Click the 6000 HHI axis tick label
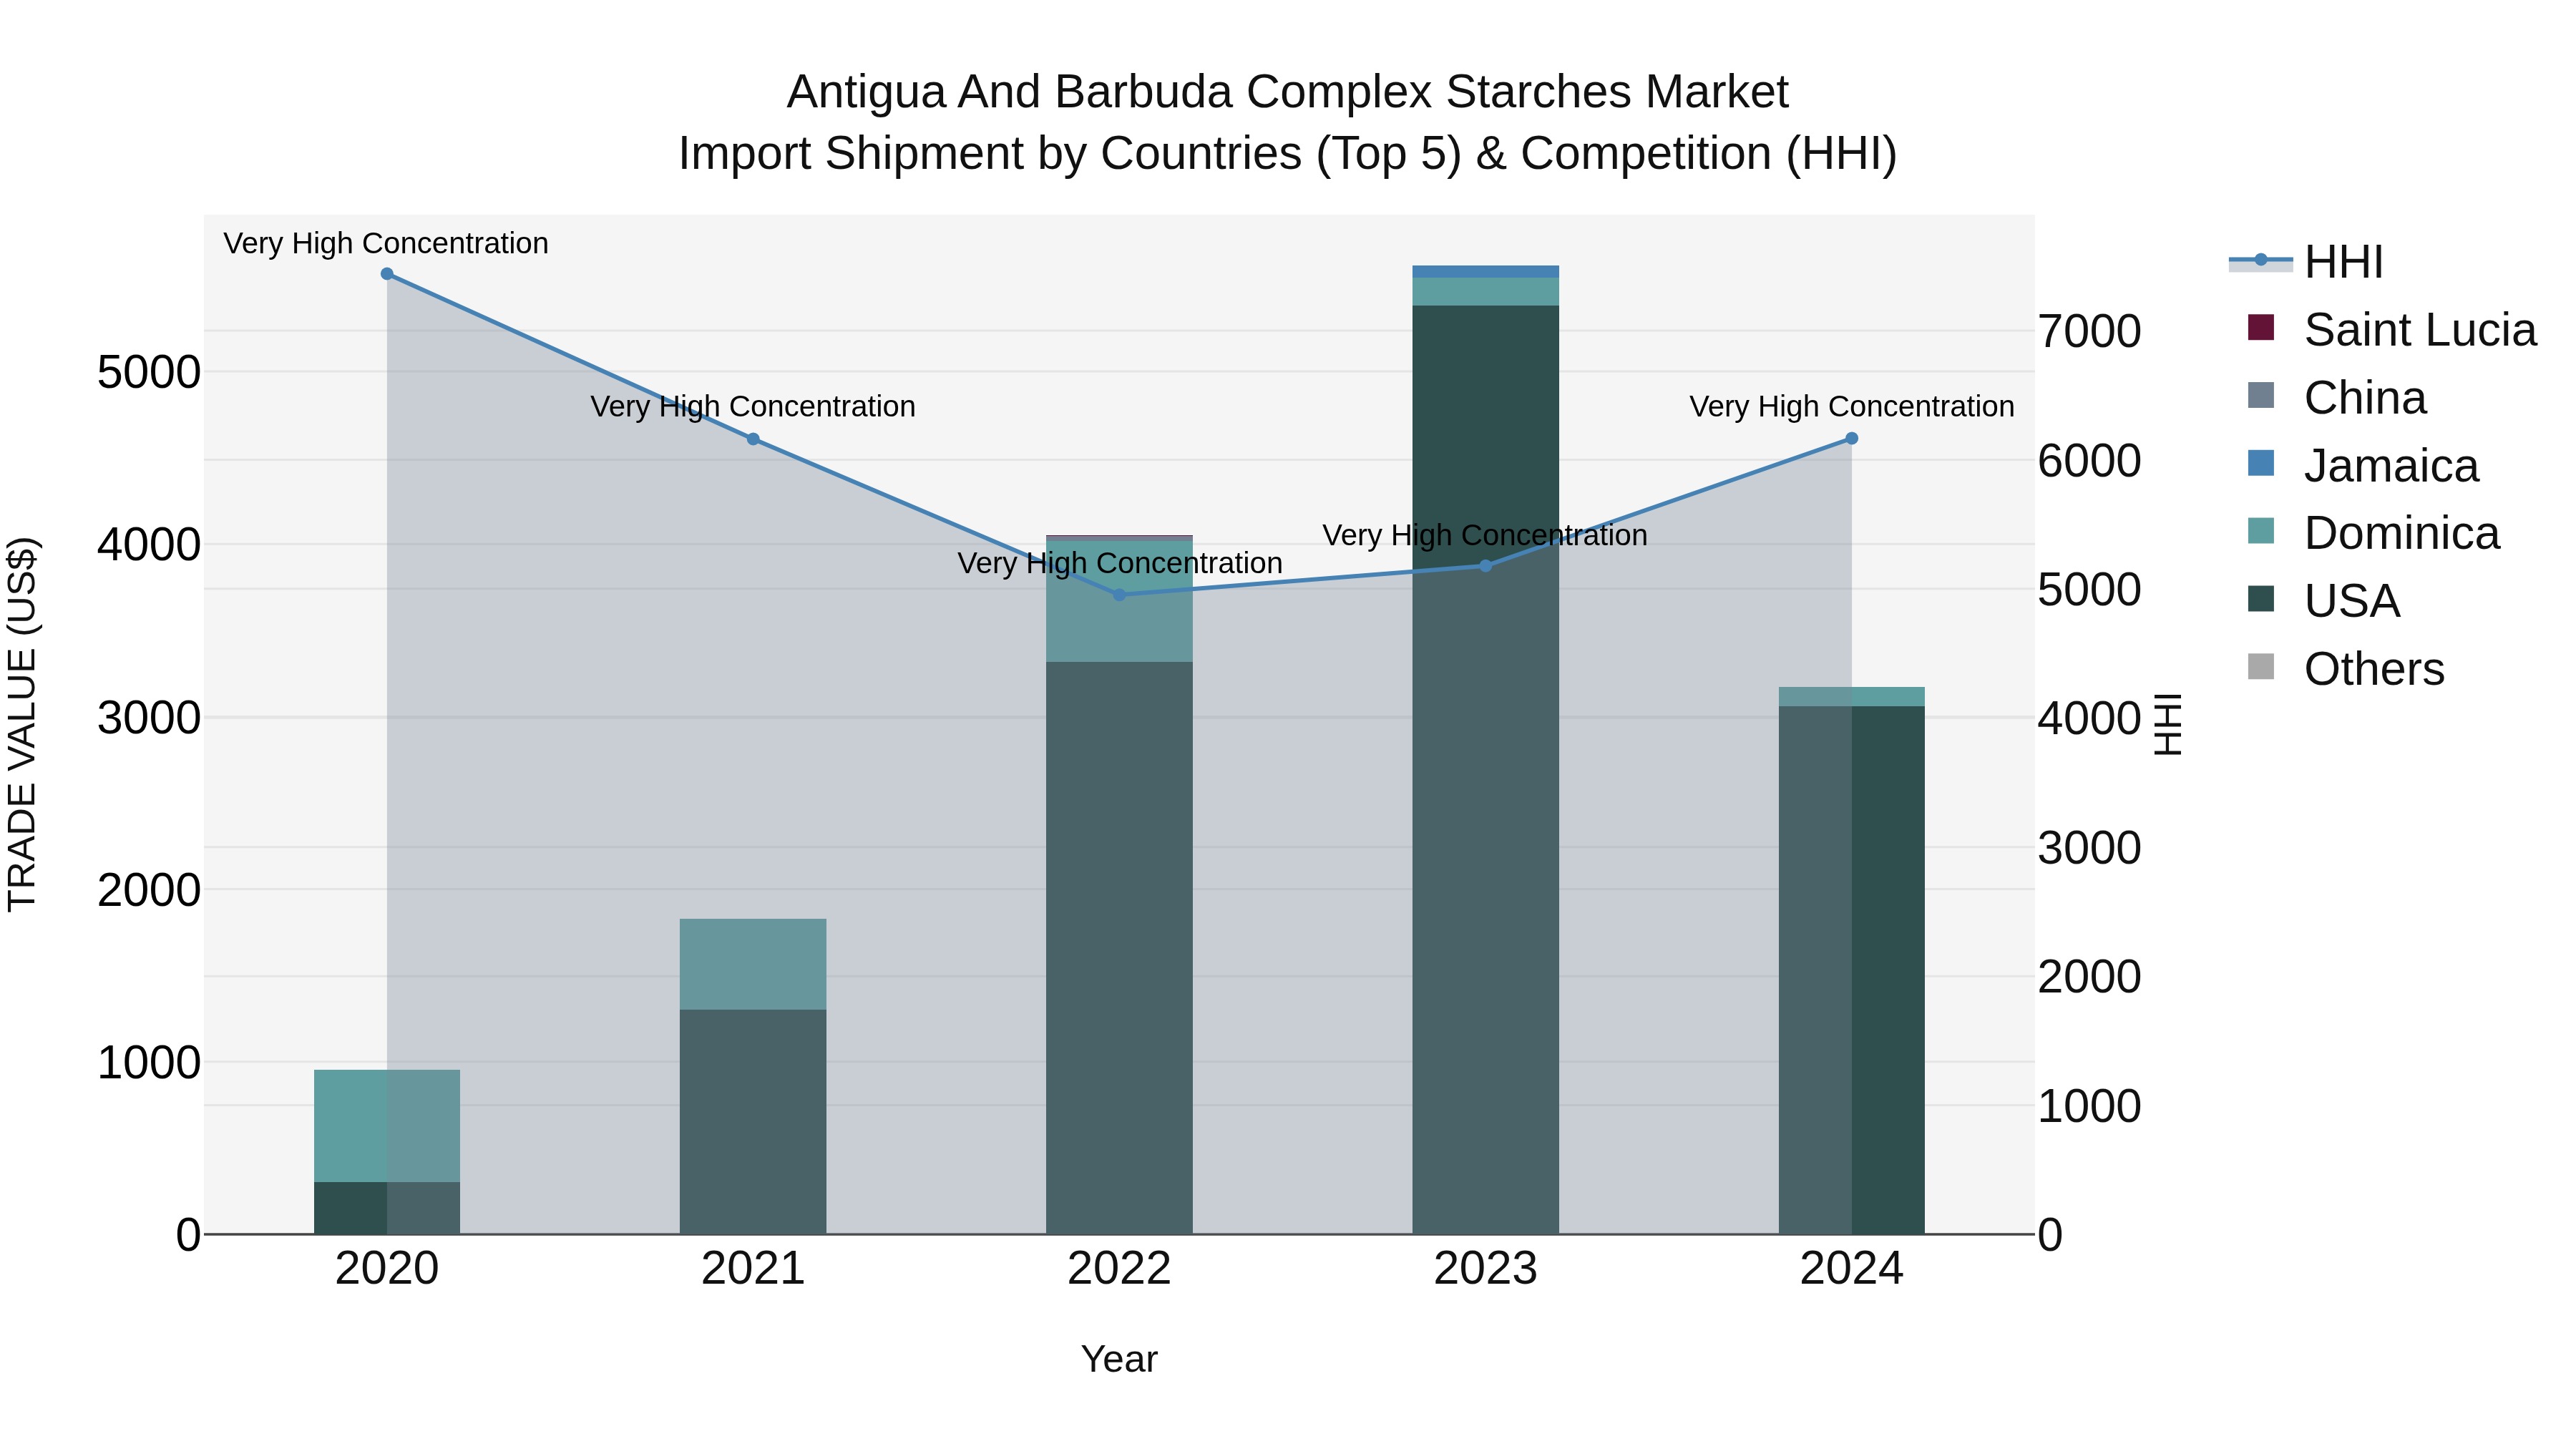2576x1449 pixels. [2090, 460]
